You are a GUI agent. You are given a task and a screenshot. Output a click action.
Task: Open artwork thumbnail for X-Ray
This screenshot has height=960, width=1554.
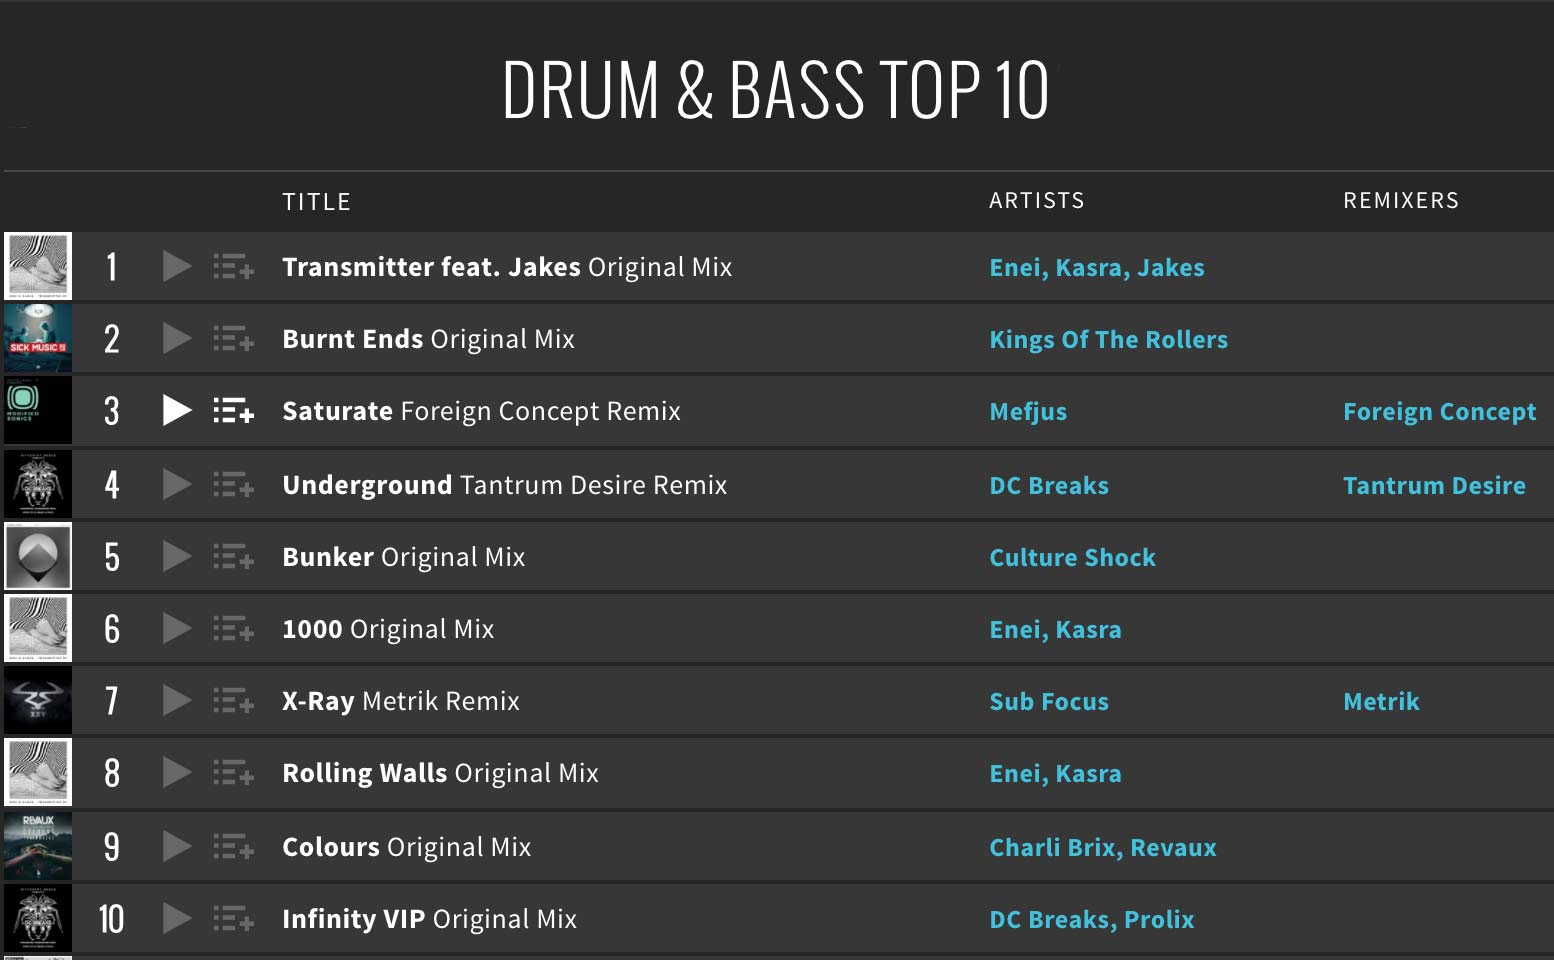pos(38,700)
